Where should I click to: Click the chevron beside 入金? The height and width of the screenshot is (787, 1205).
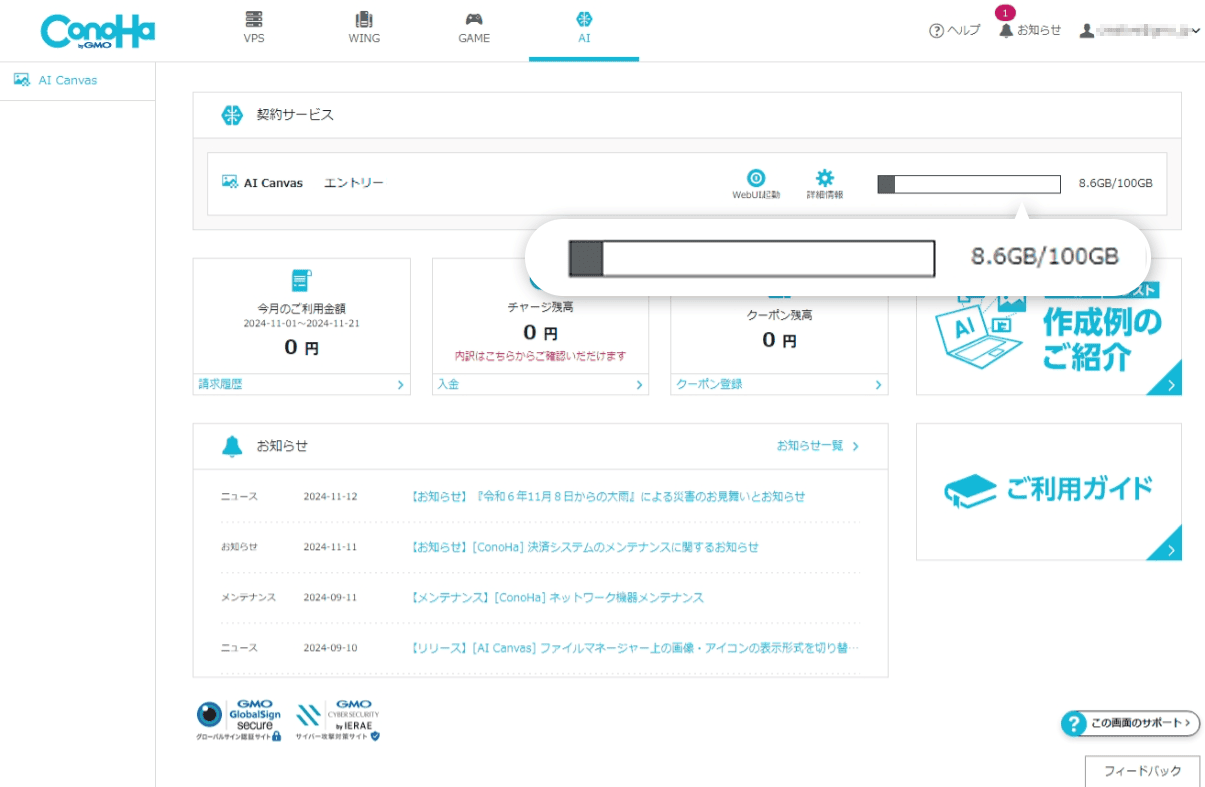tap(639, 385)
